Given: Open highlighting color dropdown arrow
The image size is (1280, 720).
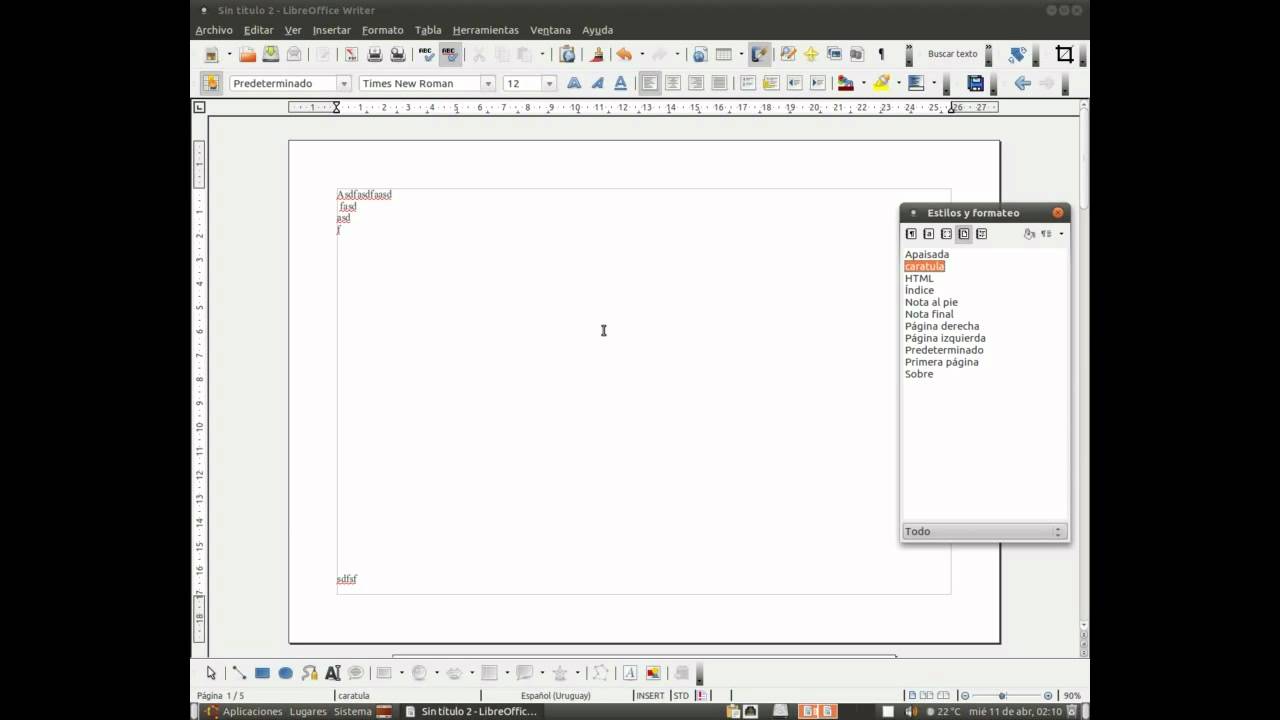Looking at the screenshot, I should click(x=897, y=83).
